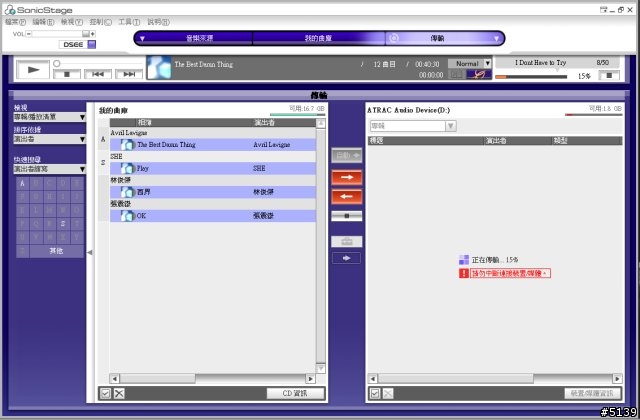Click the red exclamation warning icon
The width and height of the screenshot is (640, 420).
tap(464, 273)
